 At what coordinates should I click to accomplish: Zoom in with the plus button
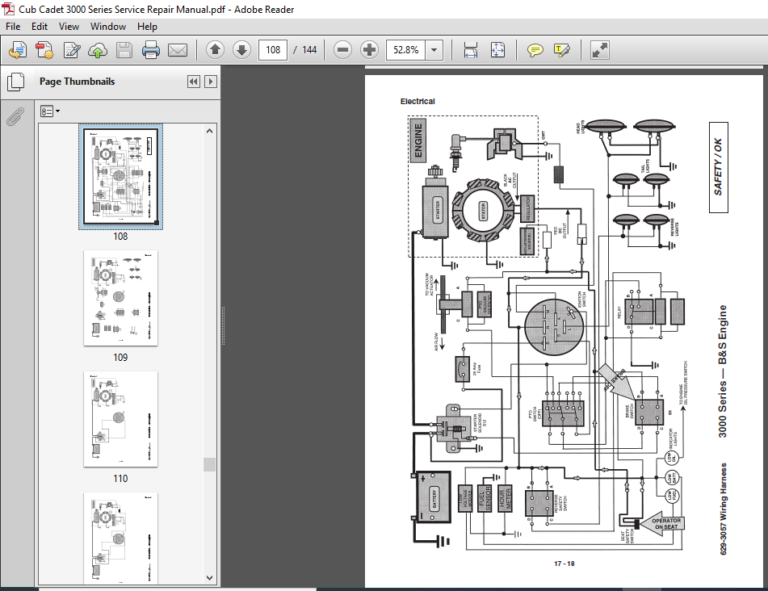coord(369,50)
